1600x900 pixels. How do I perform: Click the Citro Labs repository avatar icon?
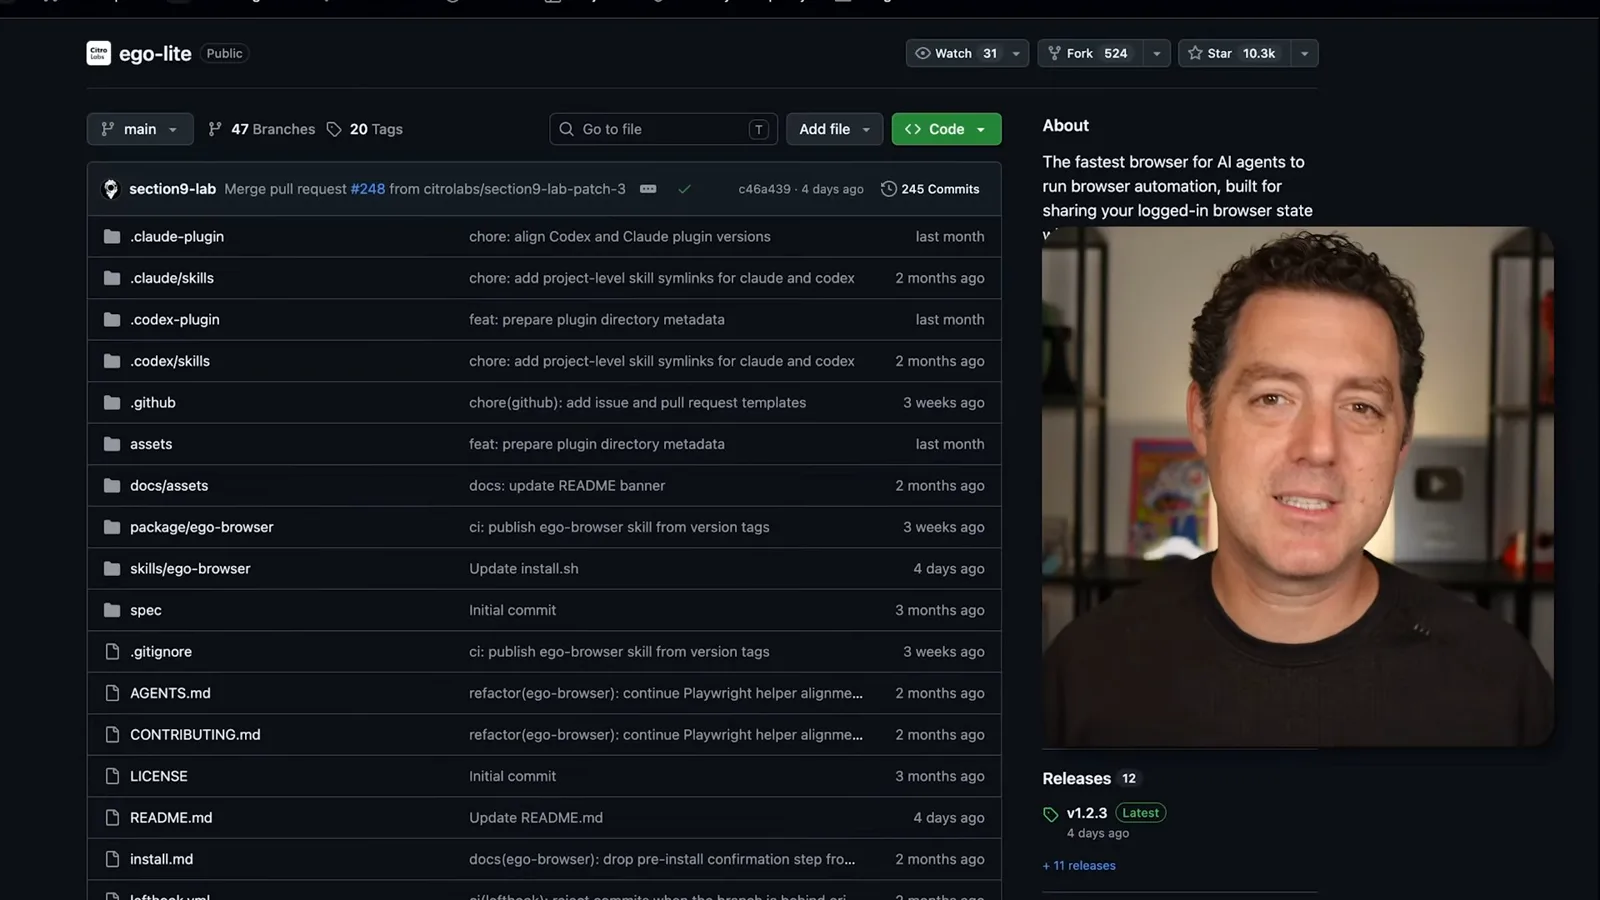point(98,53)
